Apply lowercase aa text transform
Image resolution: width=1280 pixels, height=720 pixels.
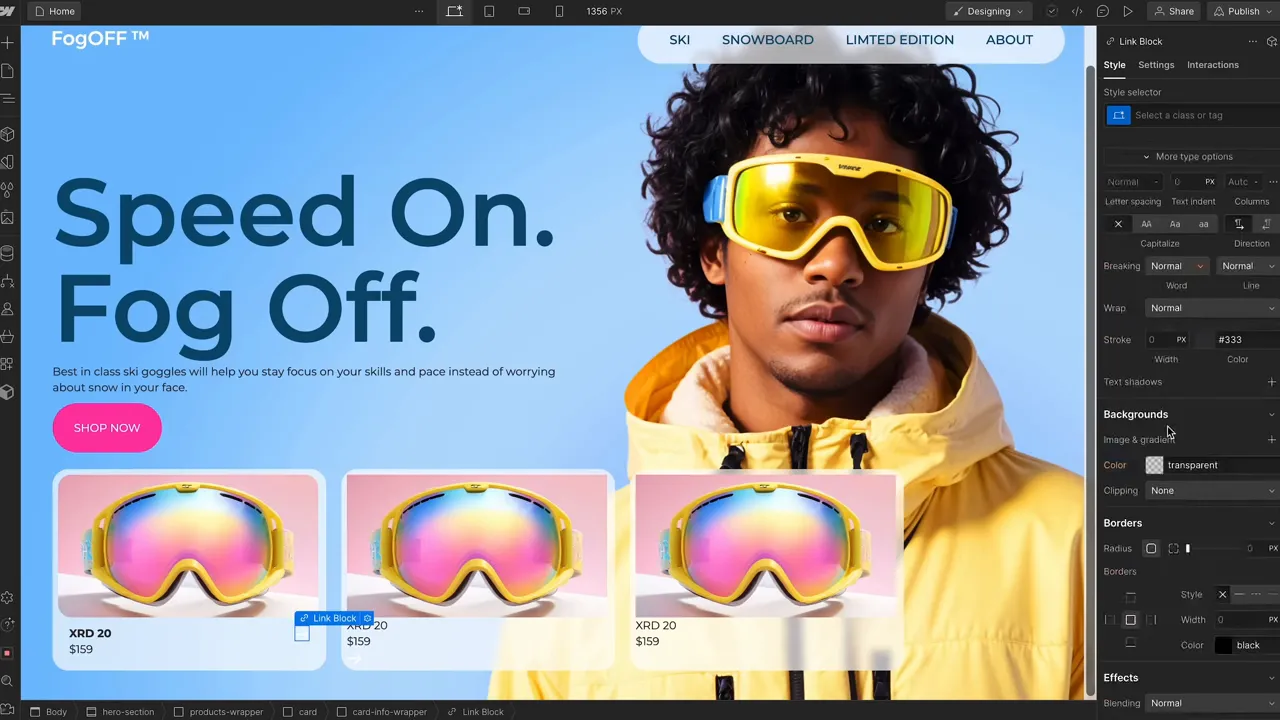pos(1203,224)
